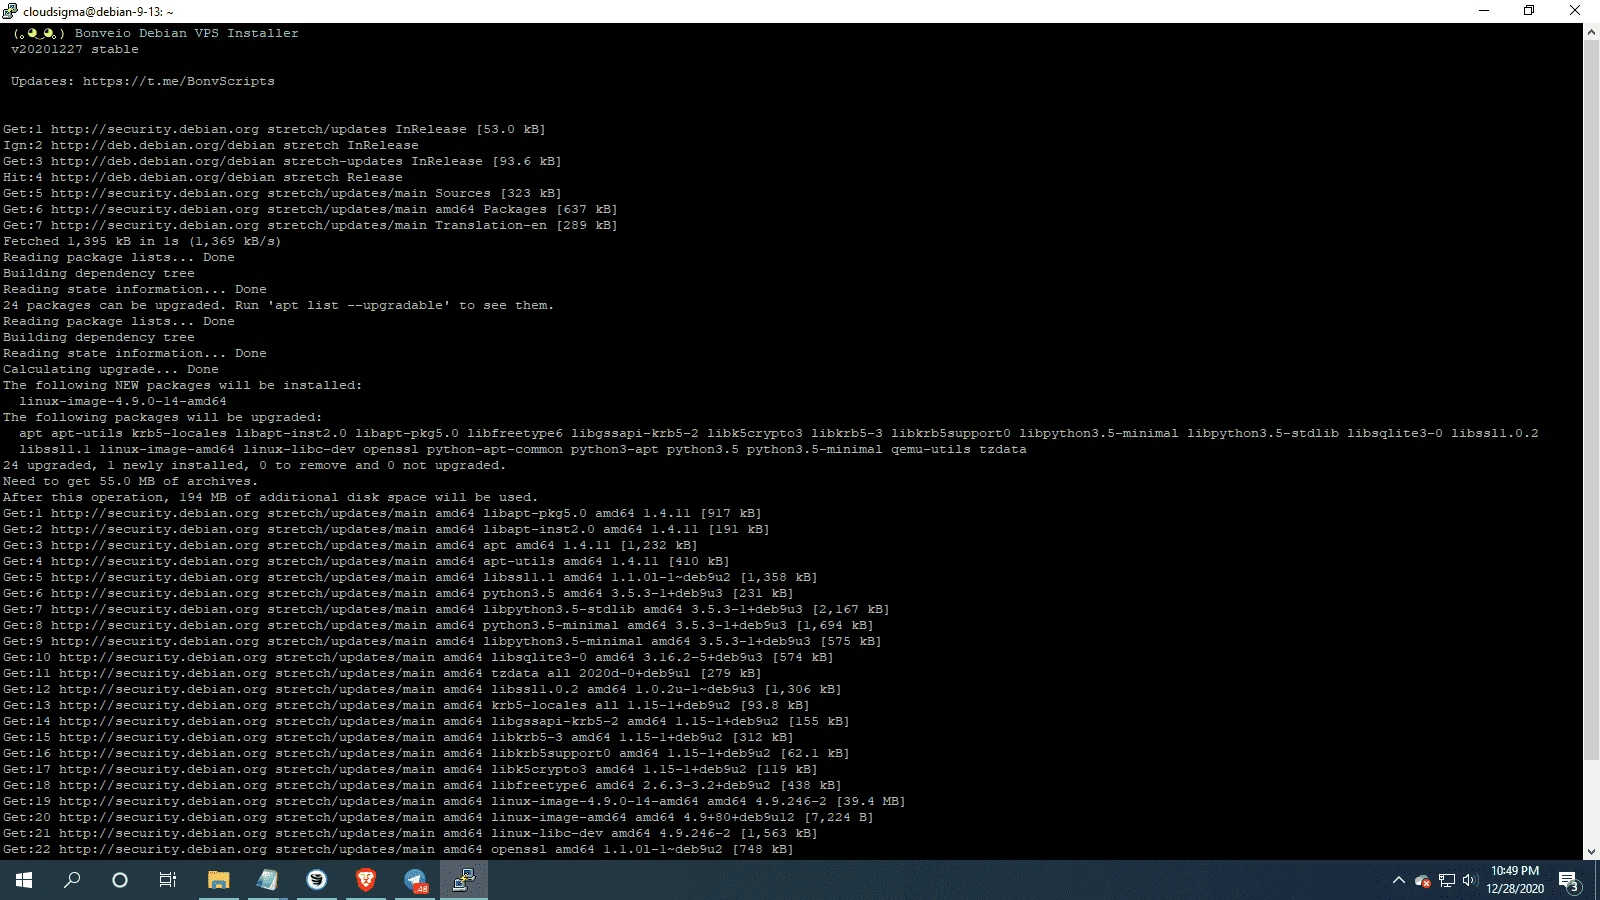1600x900 pixels.
Task: Click the 'Sources [323 kB]' line
Action: click(282, 193)
